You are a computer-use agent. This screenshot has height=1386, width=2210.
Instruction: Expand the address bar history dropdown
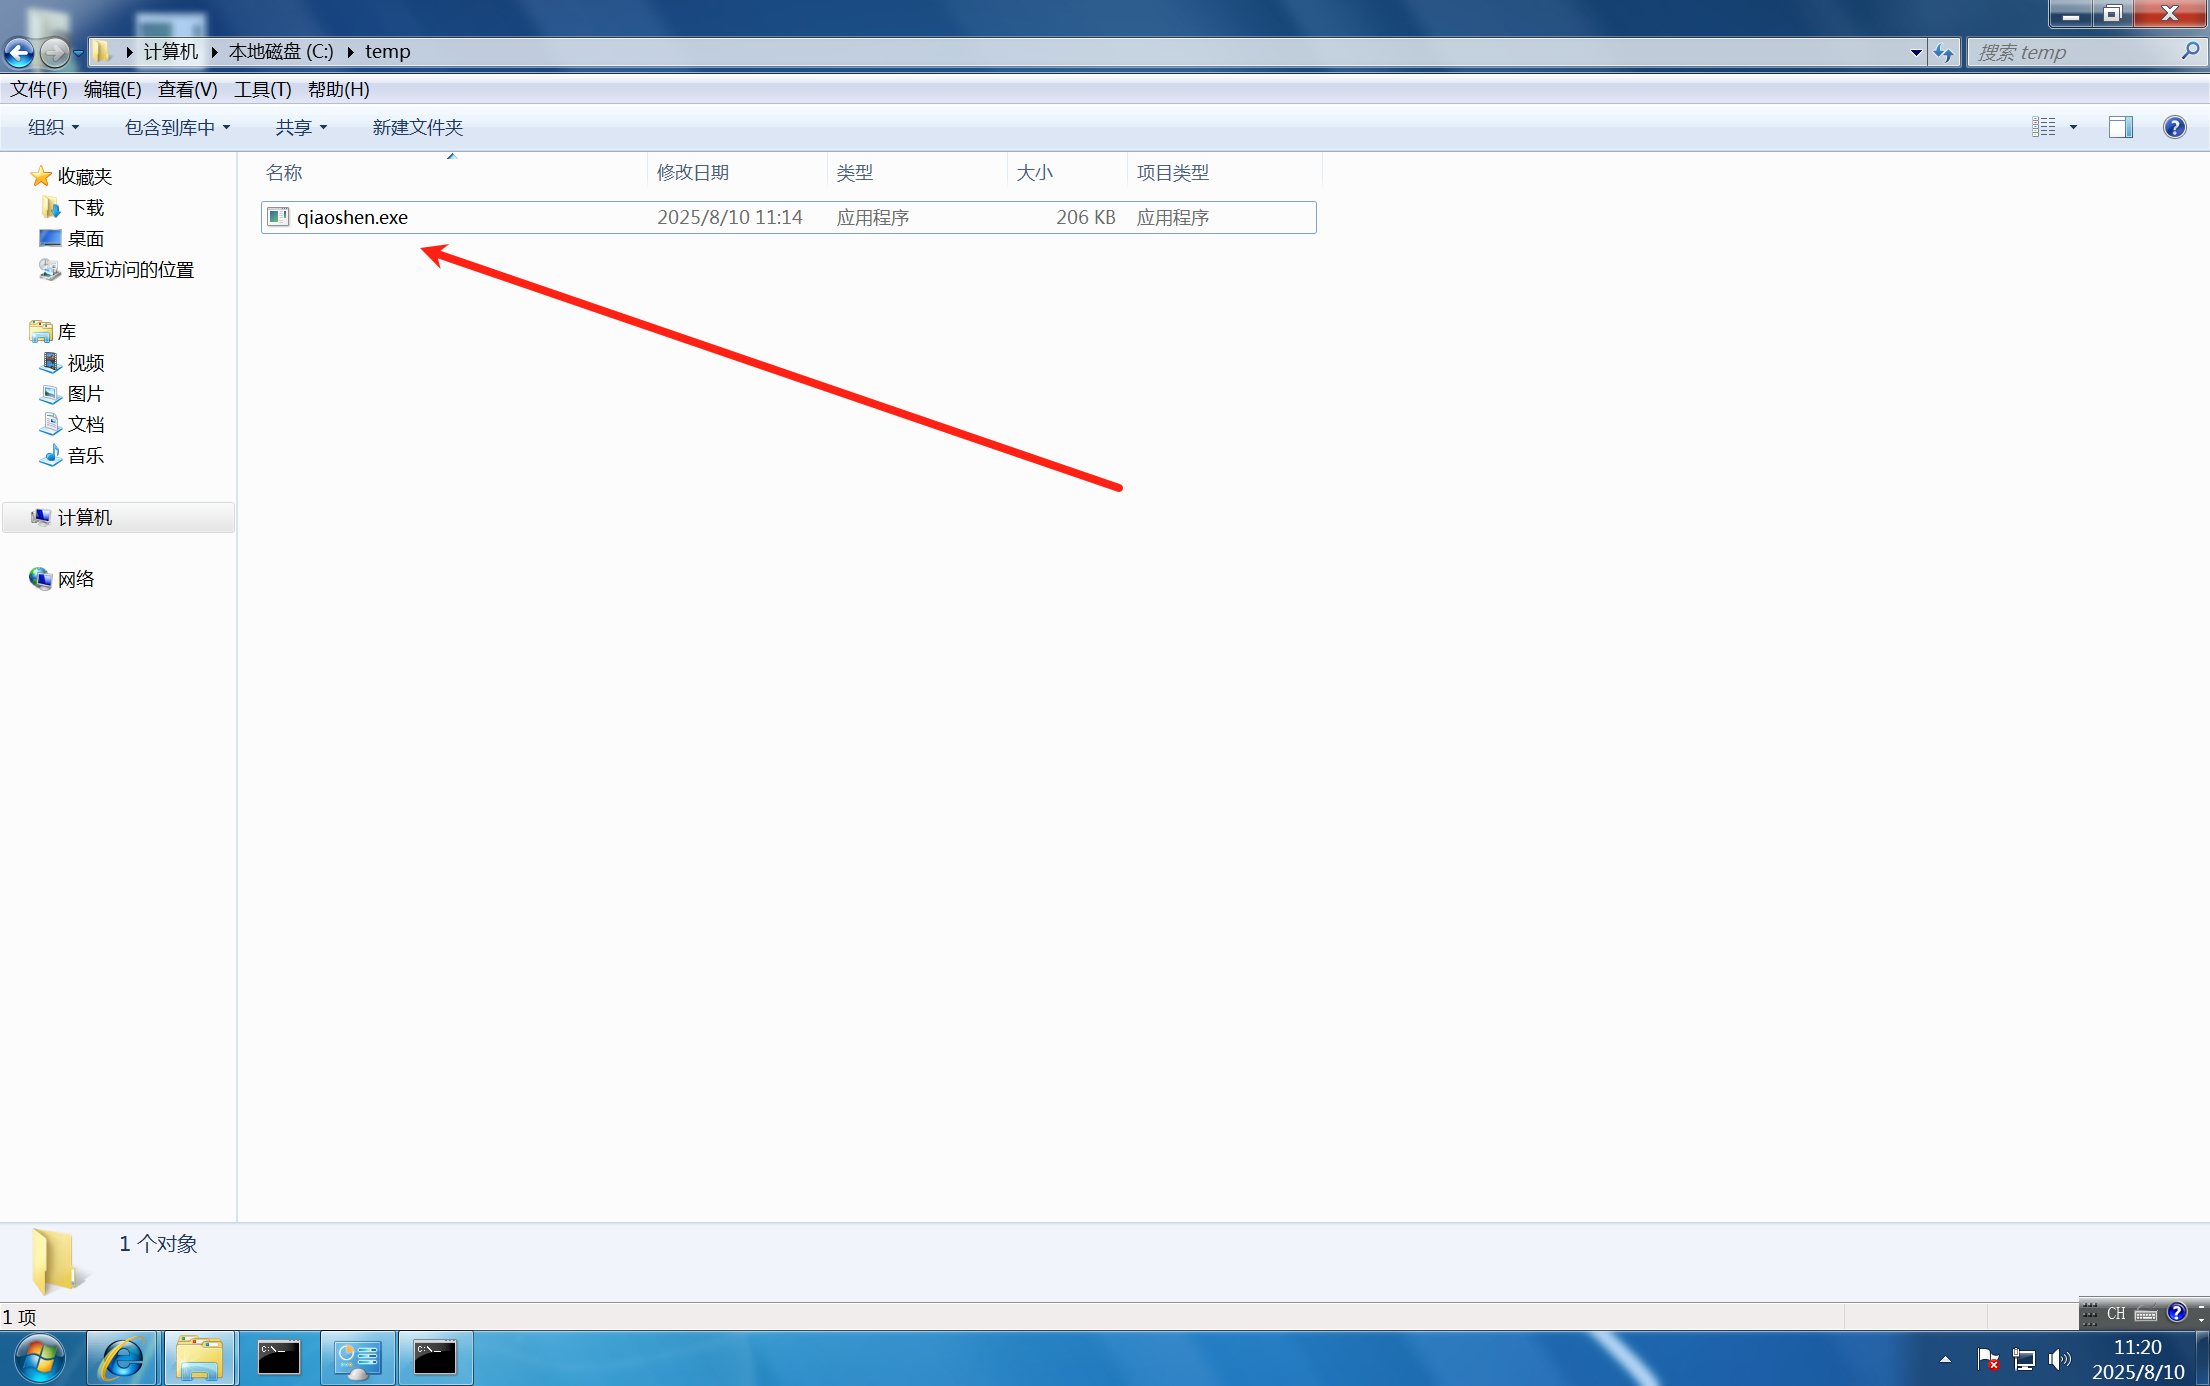click(x=1915, y=52)
